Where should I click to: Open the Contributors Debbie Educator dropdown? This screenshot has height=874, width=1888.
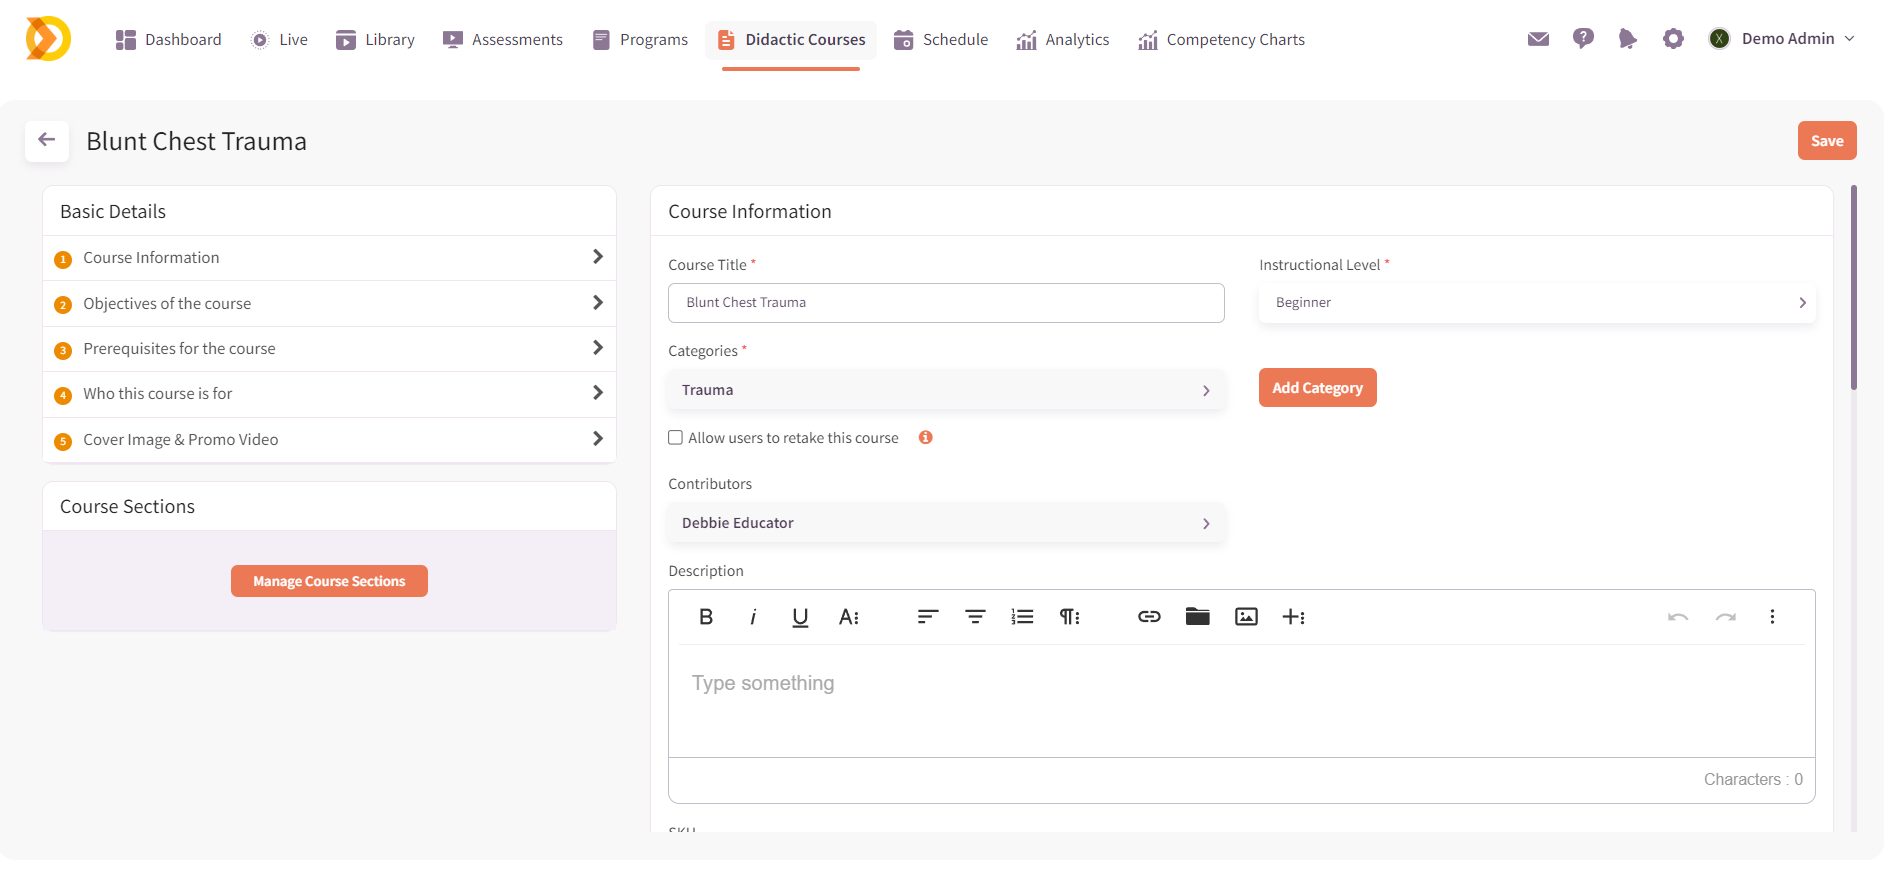[x=945, y=523]
